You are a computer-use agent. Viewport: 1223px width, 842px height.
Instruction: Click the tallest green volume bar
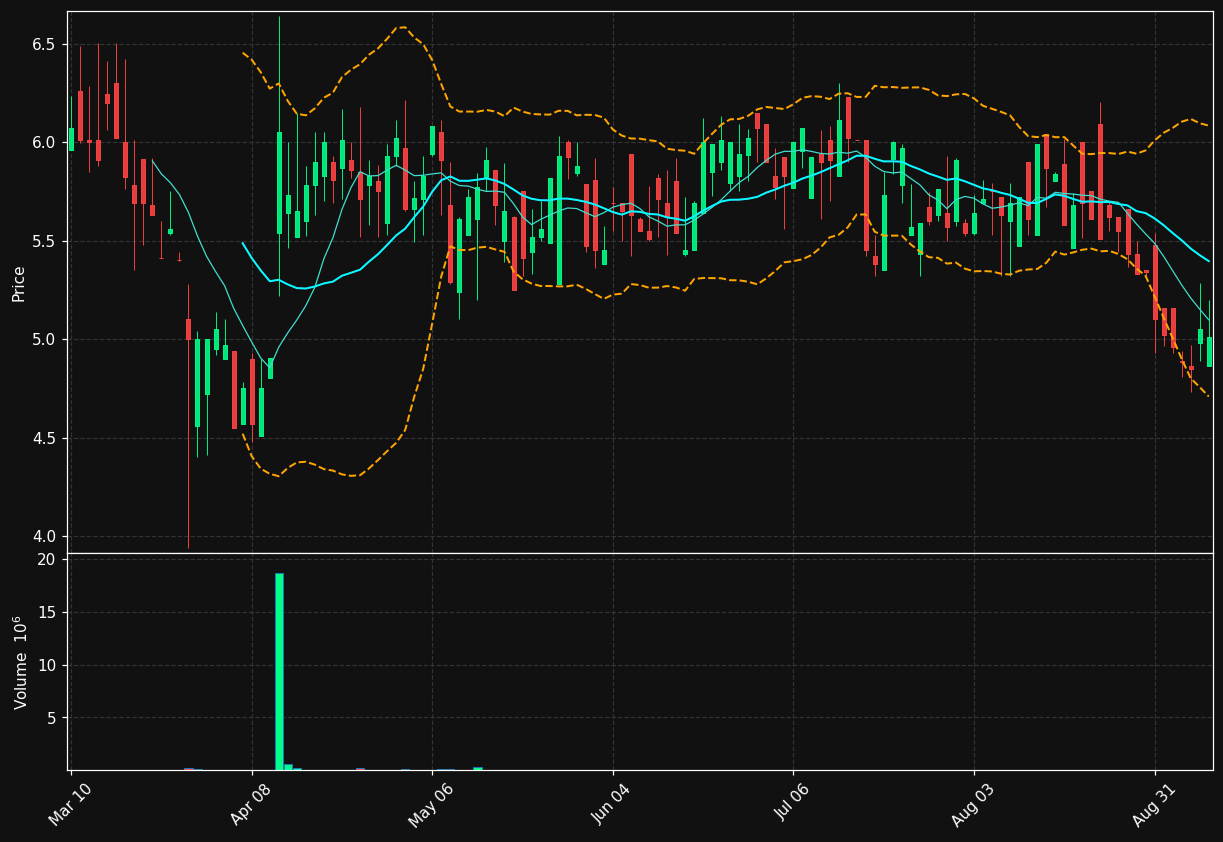pyautogui.click(x=279, y=671)
